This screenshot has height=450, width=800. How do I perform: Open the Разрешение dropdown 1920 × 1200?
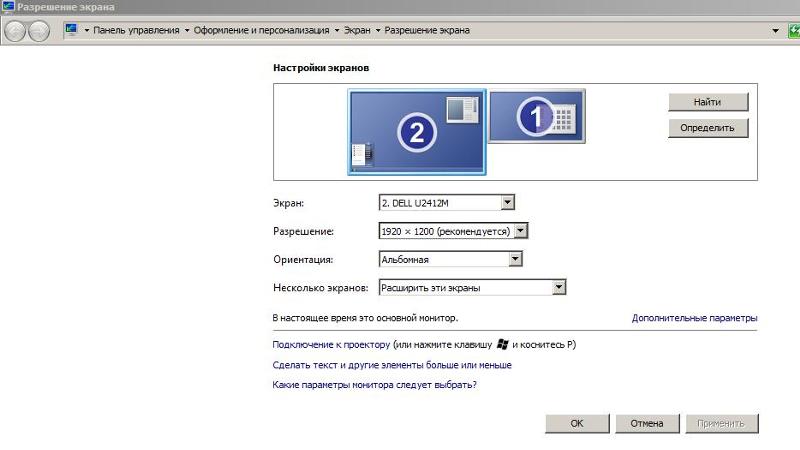point(453,231)
